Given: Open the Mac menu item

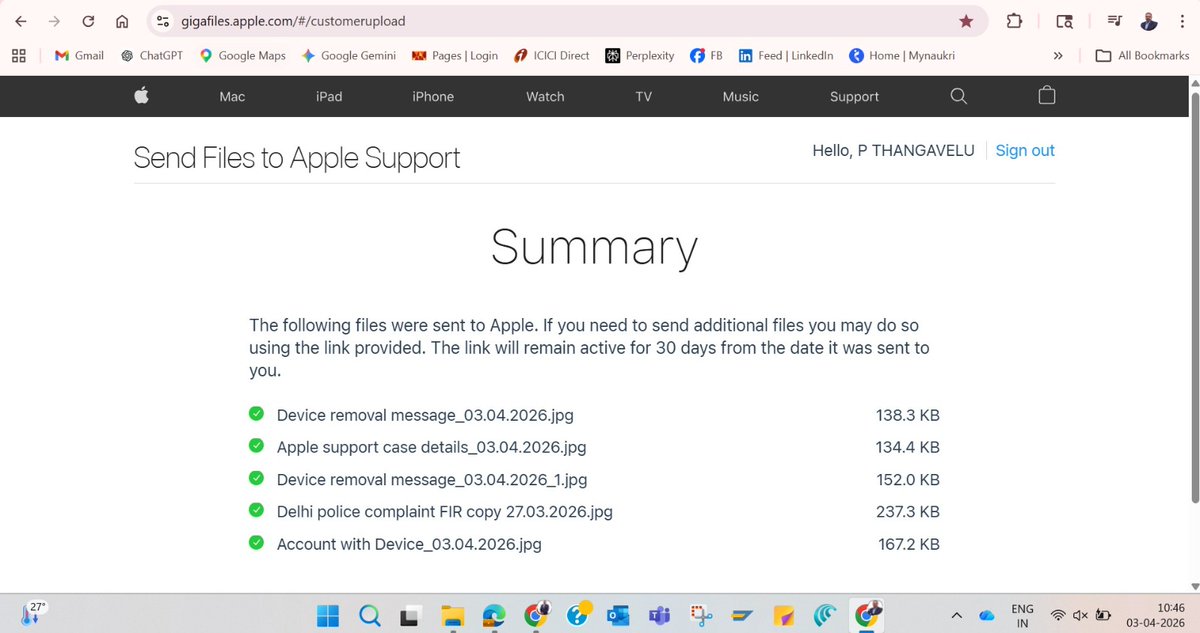Looking at the screenshot, I should pos(232,97).
